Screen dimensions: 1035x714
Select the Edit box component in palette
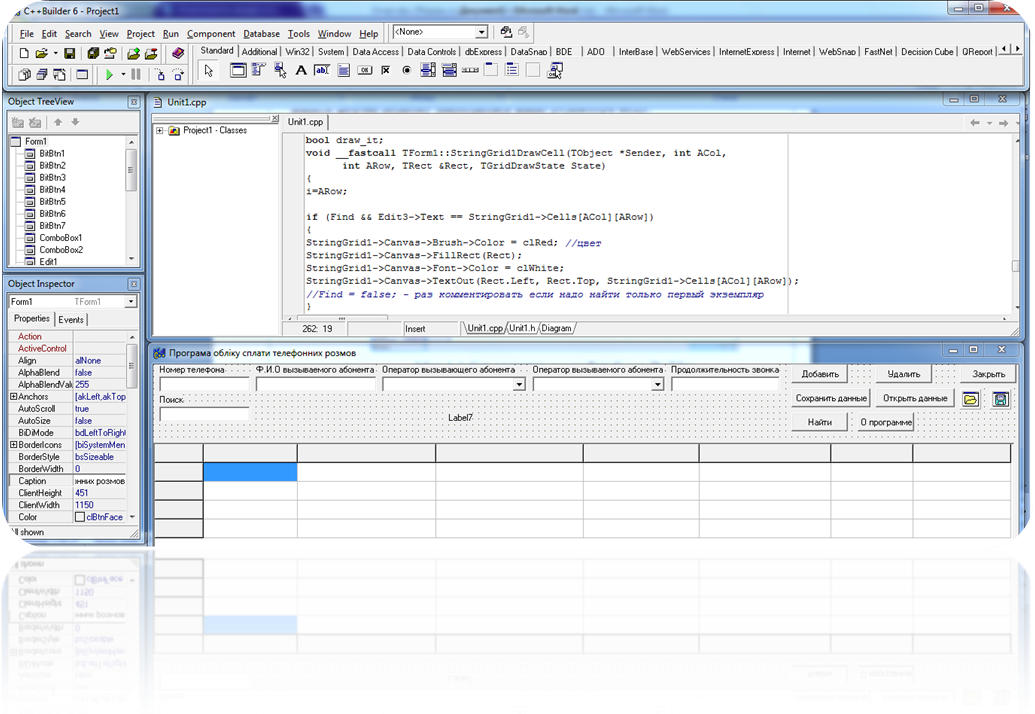coord(321,71)
